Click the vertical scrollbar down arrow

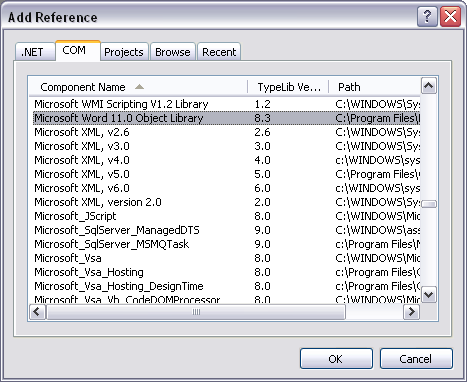(x=429, y=295)
